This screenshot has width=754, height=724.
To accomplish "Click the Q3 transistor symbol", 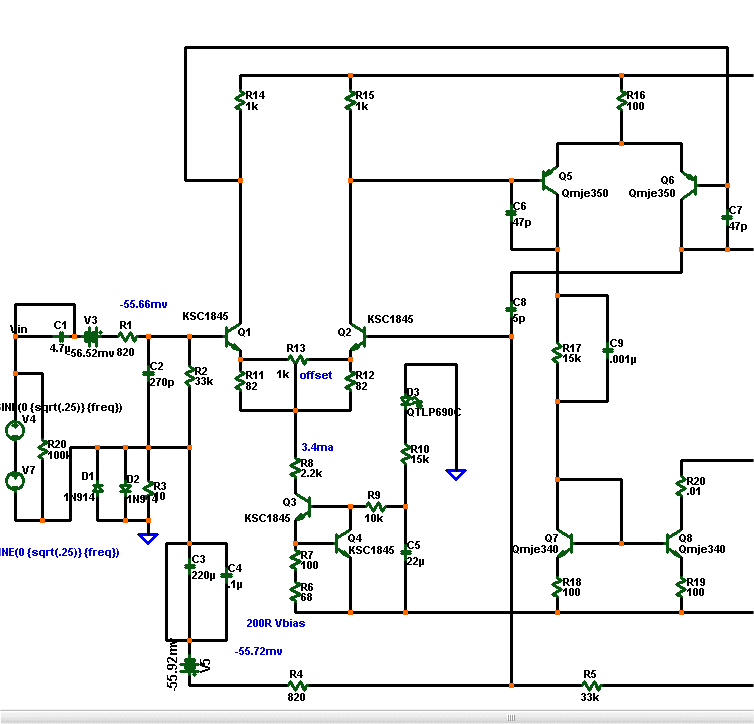I will (x=303, y=506).
